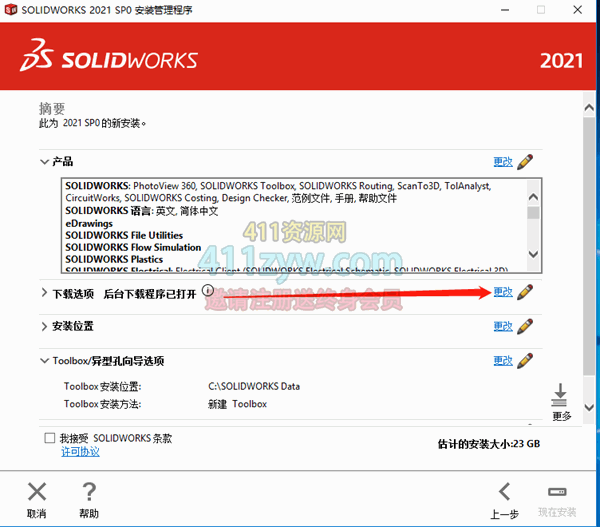
Task: Collapse the Toolbox/异型孔向导选项 section chevron
Action: 44,361
